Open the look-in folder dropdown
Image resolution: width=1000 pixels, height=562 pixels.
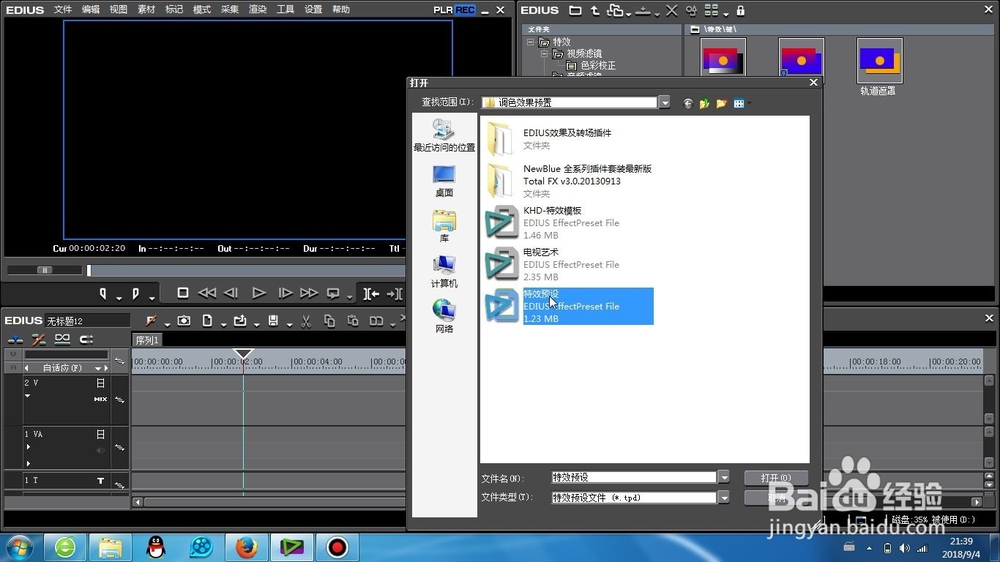pyautogui.click(x=664, y=102)
